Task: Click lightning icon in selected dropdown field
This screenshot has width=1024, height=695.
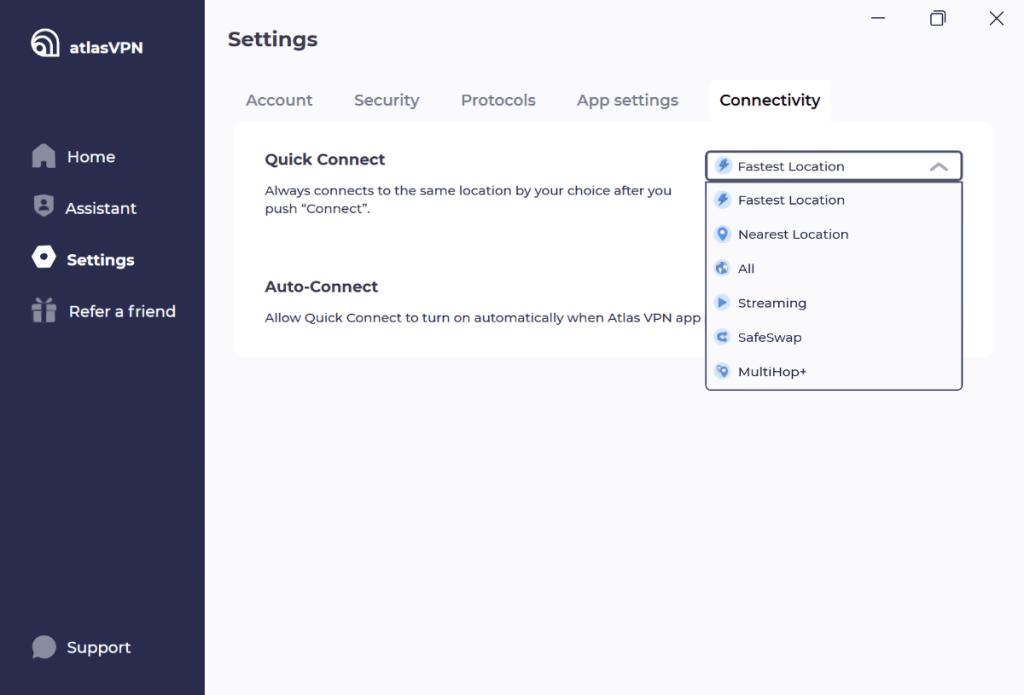Action: click(723, 165)
